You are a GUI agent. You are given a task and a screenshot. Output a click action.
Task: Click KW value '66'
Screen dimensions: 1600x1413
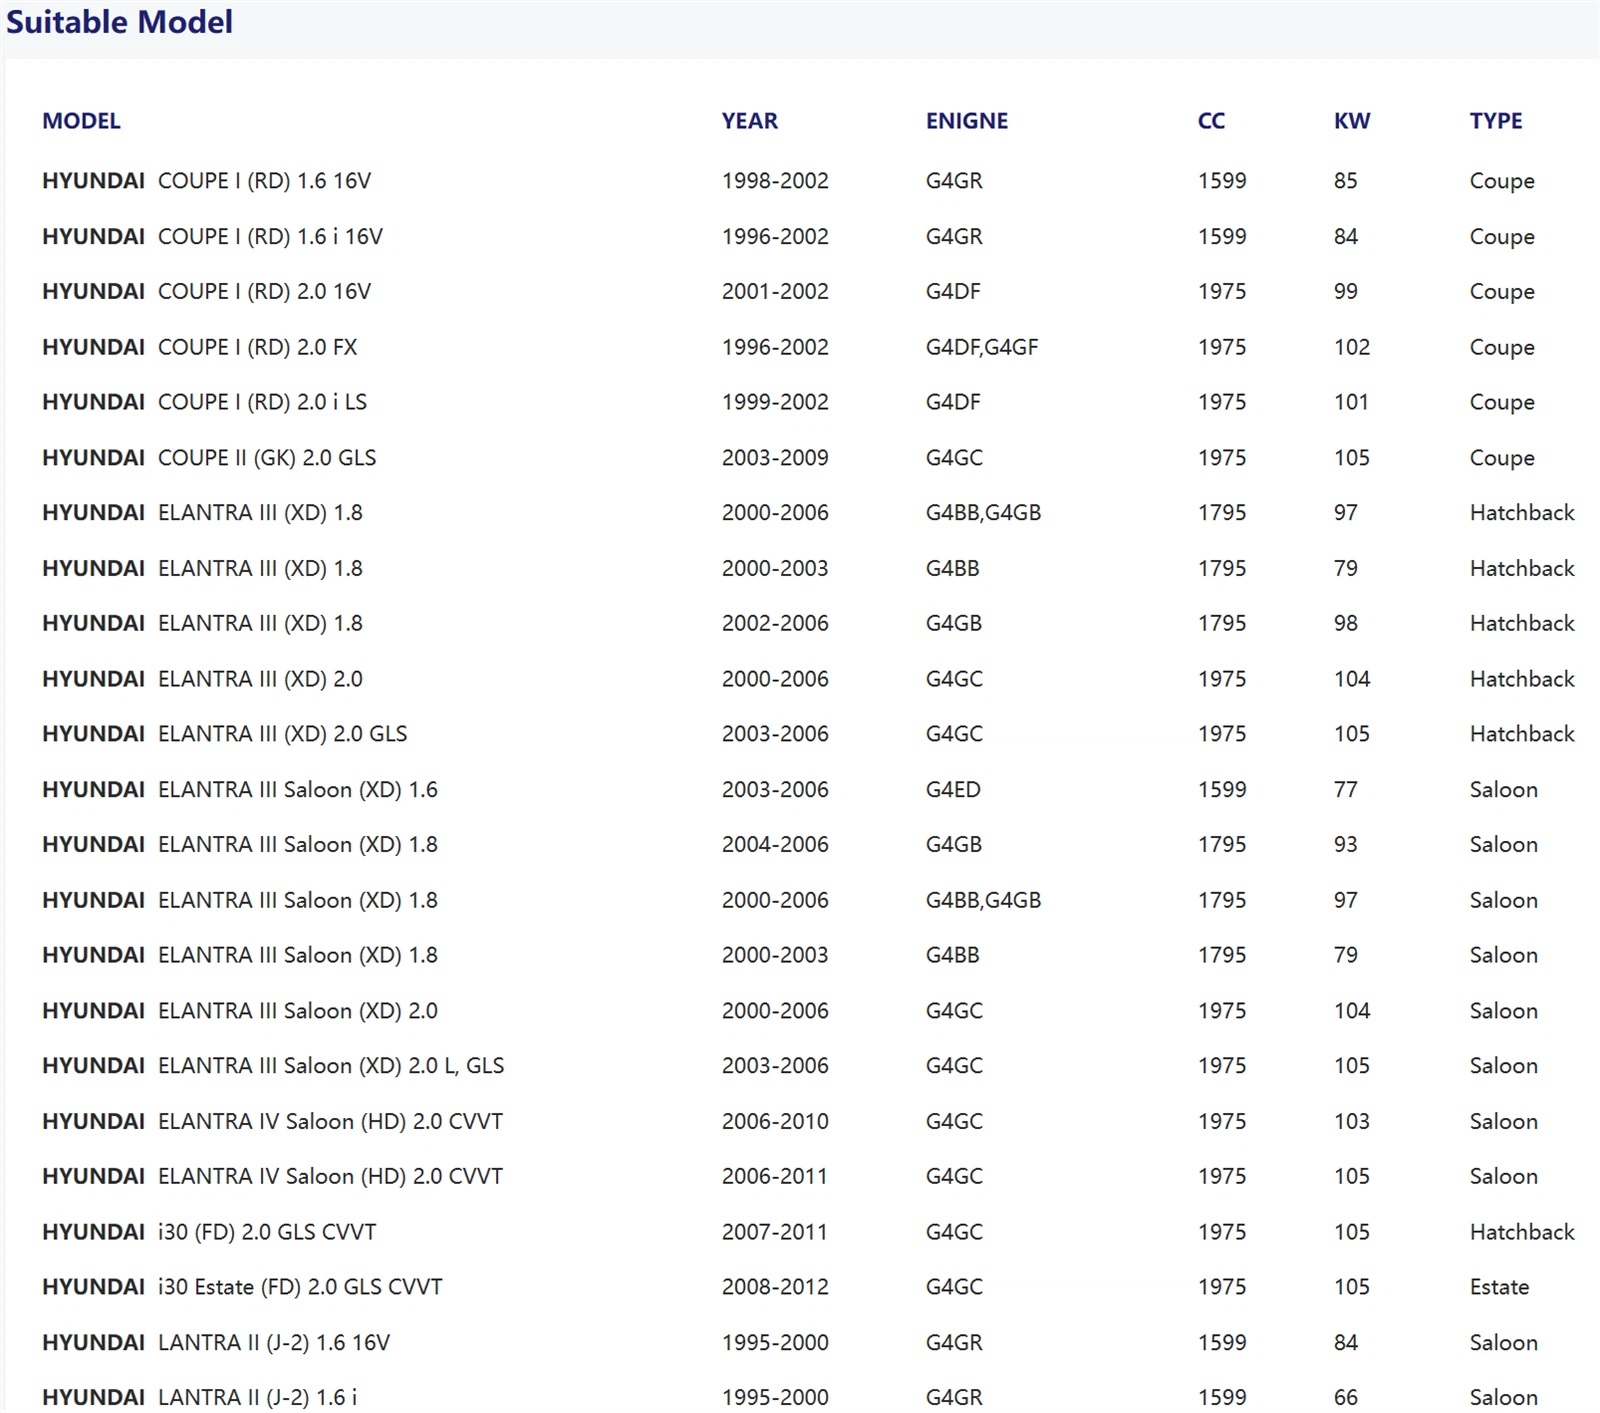pos(1346,1398)
